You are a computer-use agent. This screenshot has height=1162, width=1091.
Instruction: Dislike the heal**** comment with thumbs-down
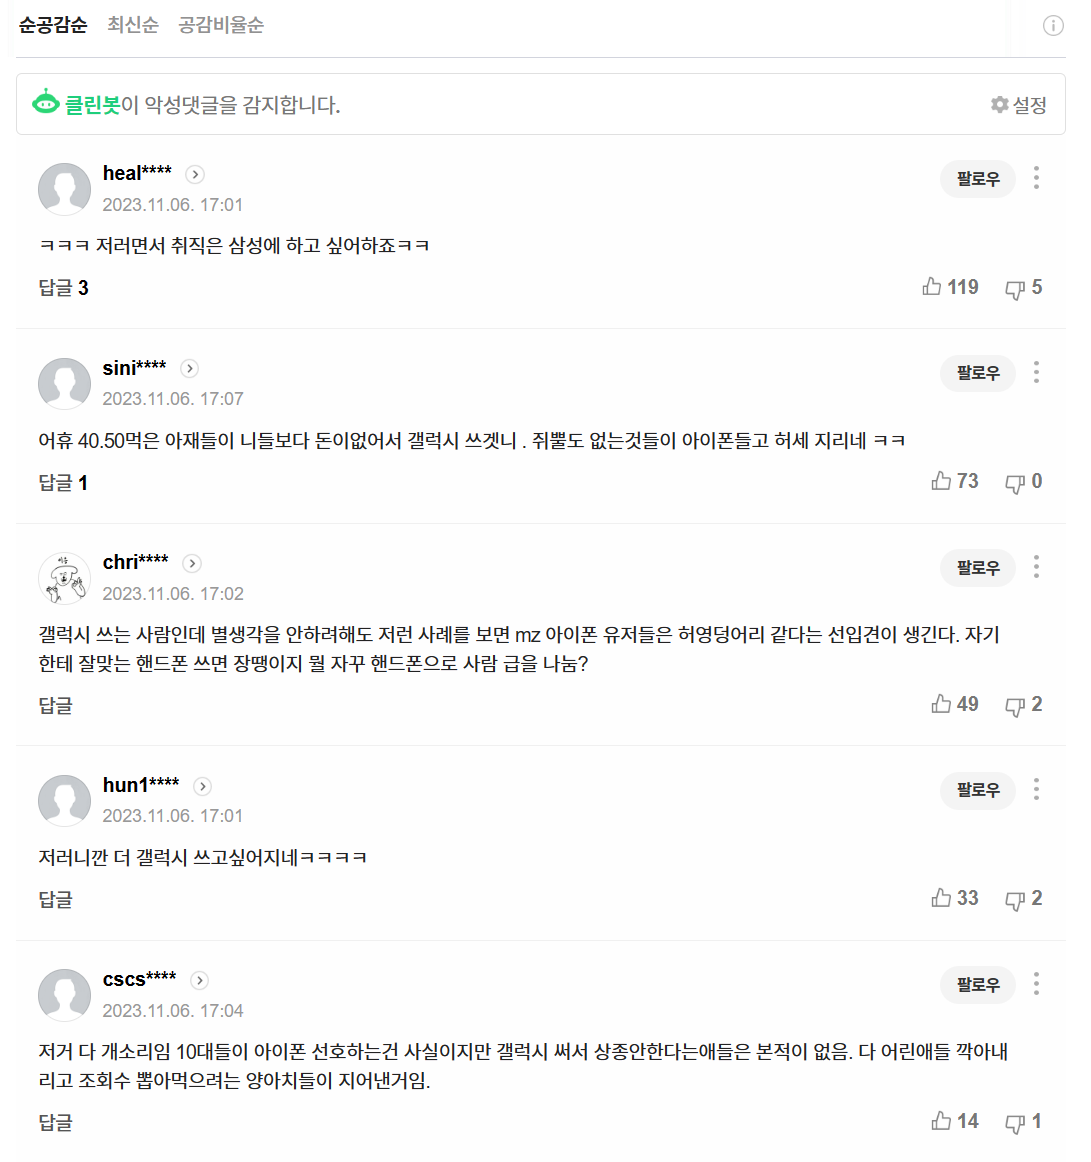pos(1015,289)
